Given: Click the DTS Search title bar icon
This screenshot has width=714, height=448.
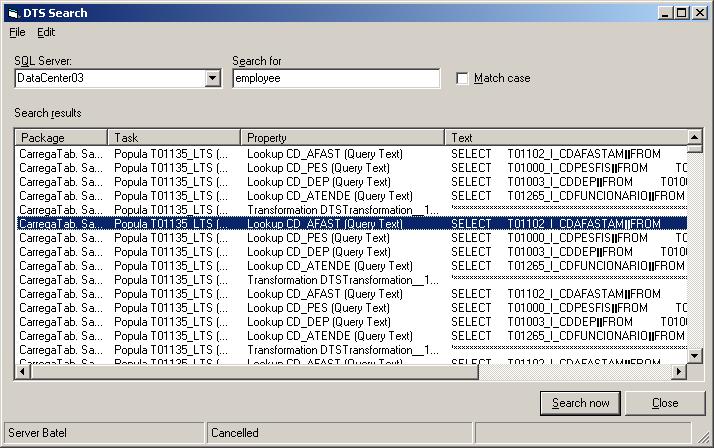Looking at the screenshot, I should click(14, 13).
